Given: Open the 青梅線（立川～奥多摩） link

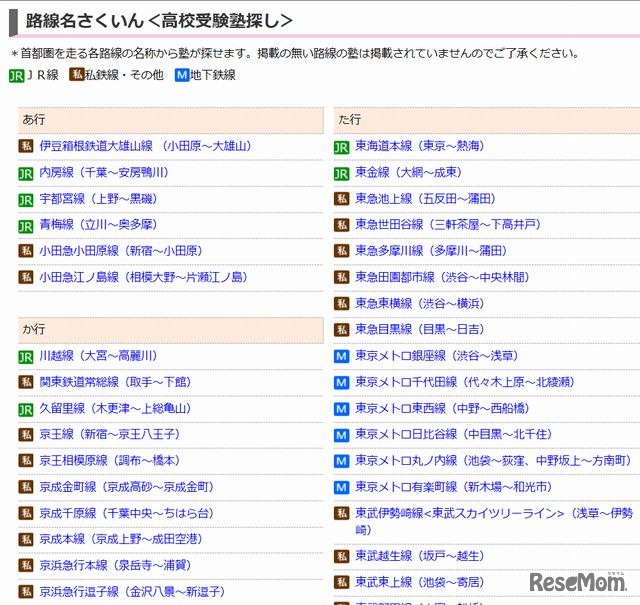Looking at the screenshot, I should click(98, 225).
